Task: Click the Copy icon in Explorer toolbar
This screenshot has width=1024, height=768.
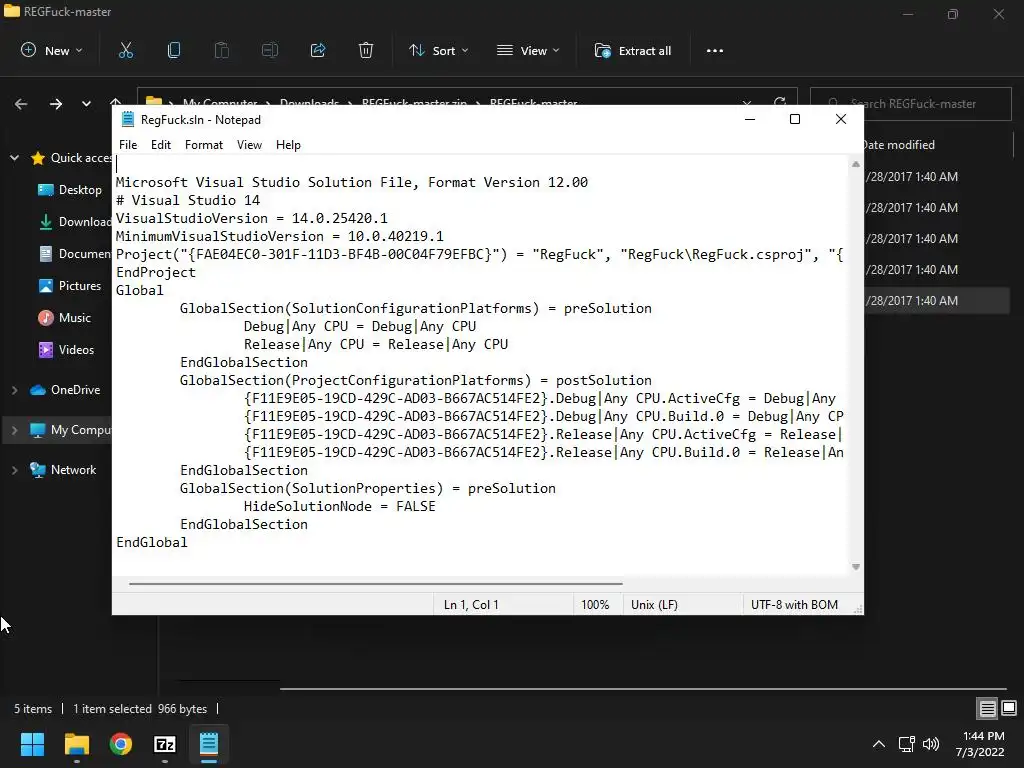Action: point(174,50)
